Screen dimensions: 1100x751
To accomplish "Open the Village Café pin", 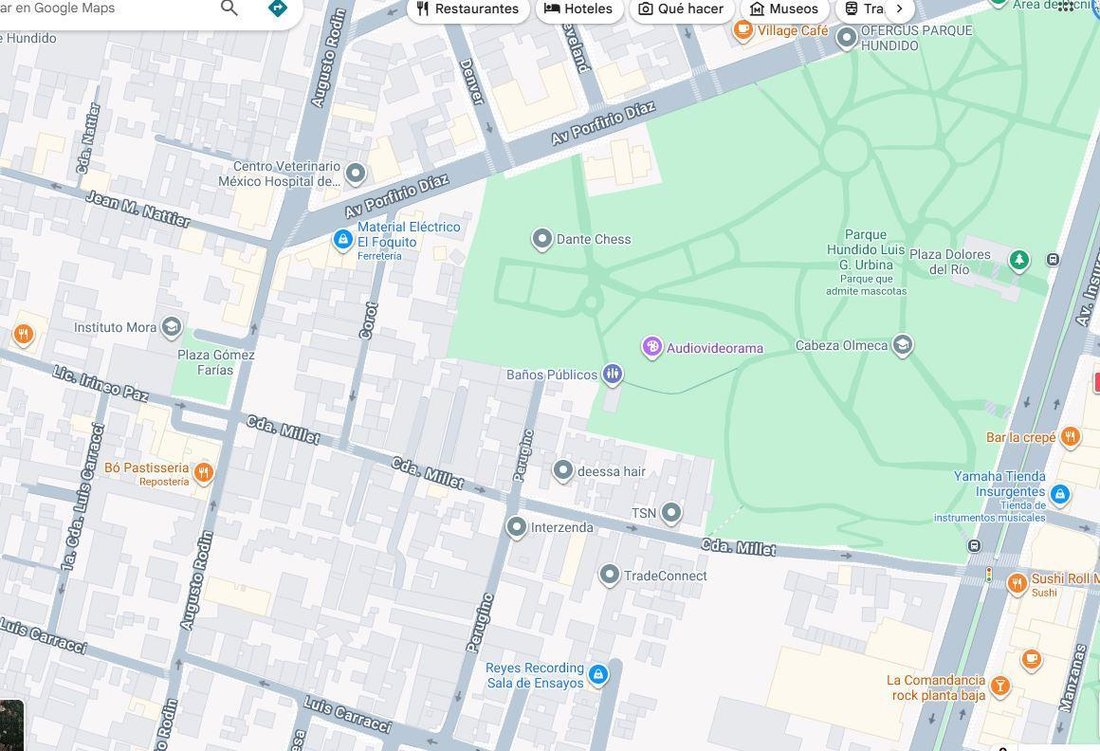I will [743, 31].
